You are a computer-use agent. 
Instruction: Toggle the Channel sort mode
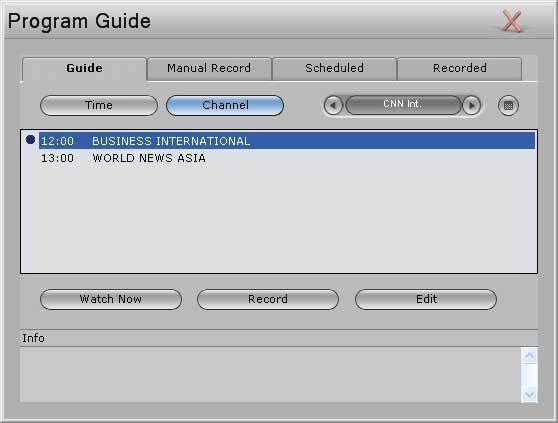click(x=225, y=105)
